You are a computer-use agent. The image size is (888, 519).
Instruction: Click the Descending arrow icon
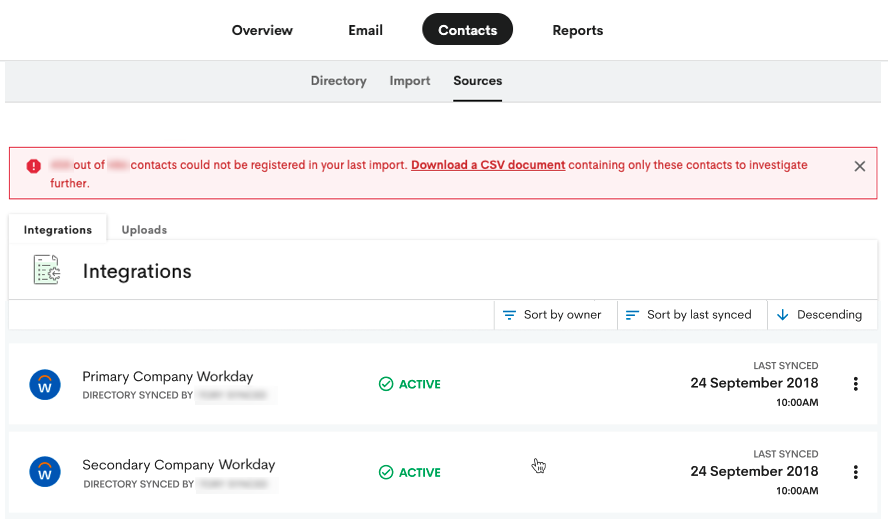pos(783,315)
